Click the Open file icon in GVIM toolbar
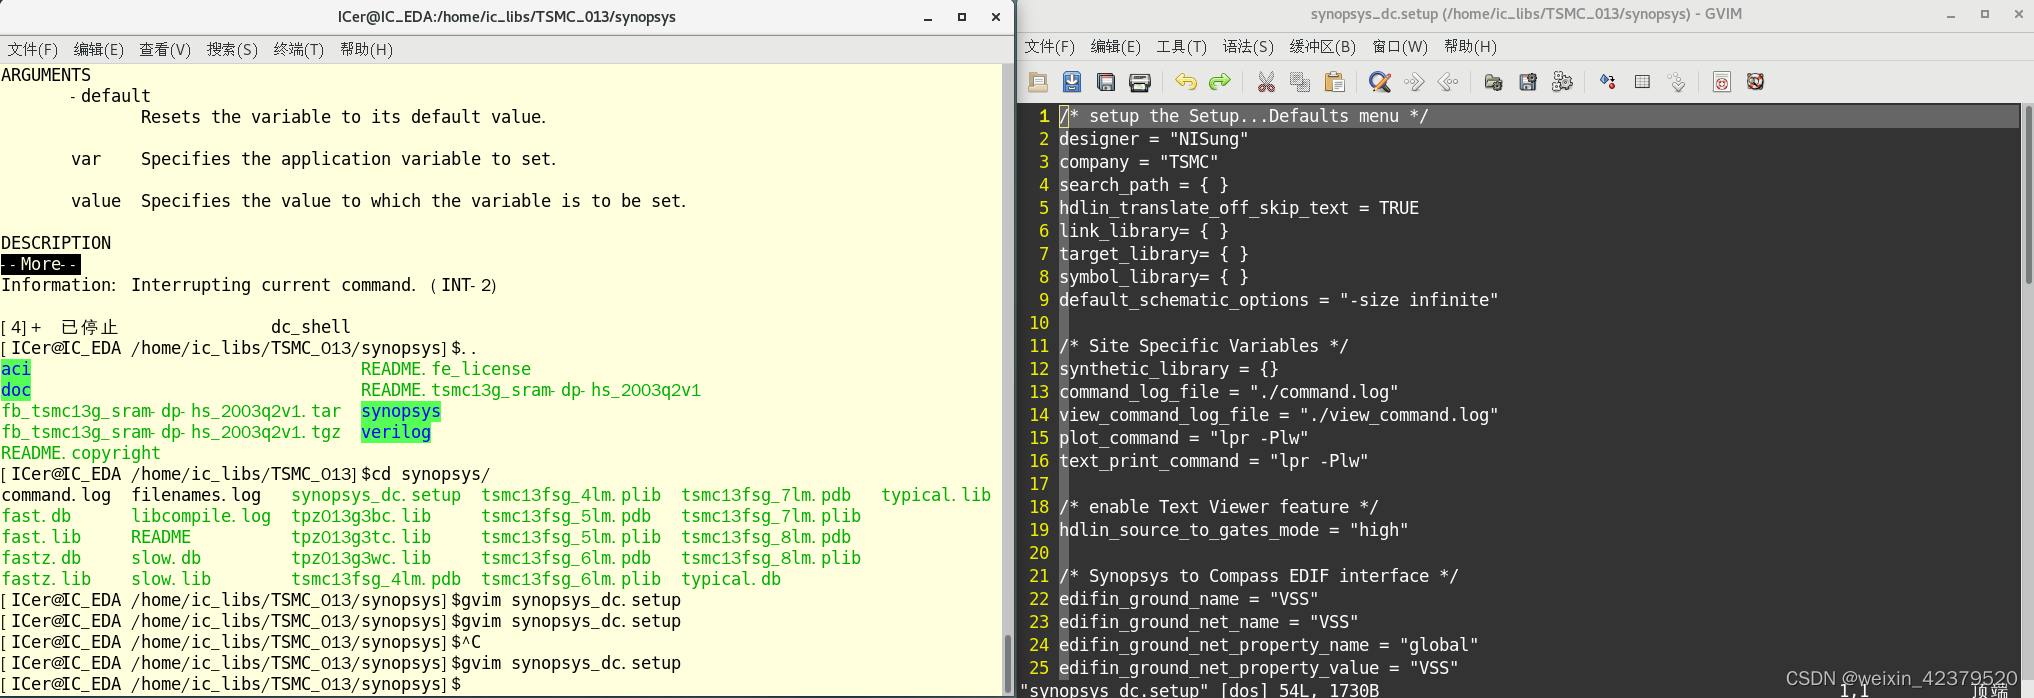2034x698 pixels. click(1038, 82)
